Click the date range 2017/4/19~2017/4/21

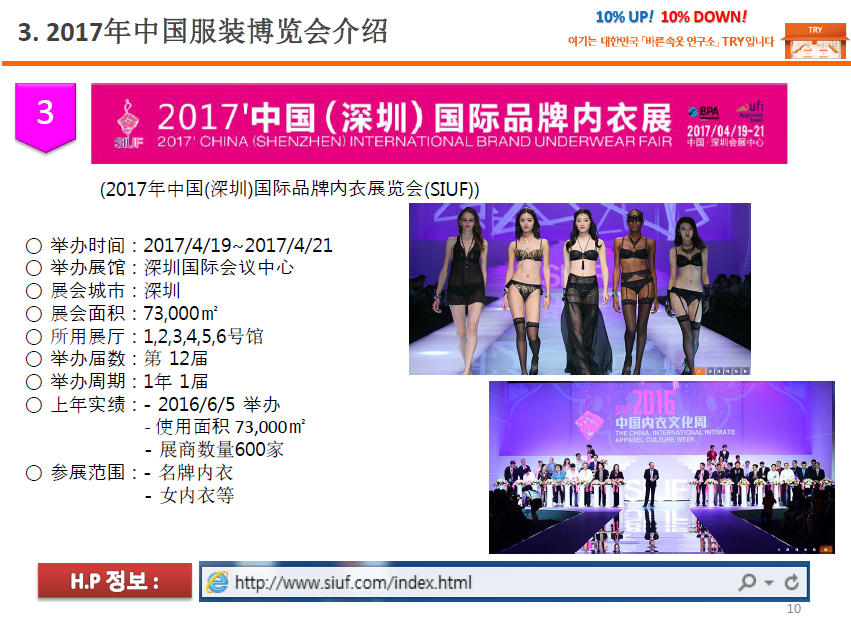point(238,245)
